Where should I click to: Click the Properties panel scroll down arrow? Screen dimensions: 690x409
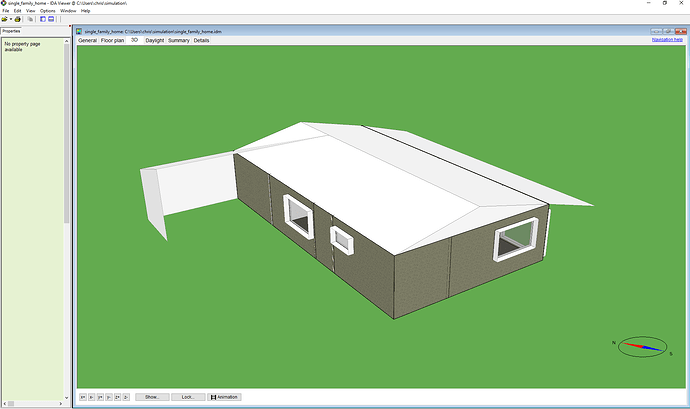pos(66,398)
